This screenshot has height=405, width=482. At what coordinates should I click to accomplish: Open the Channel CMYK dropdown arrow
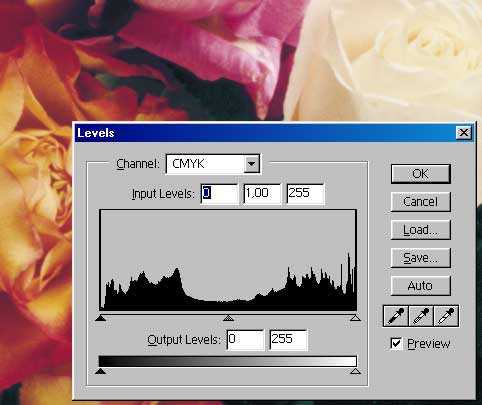coord(251,164)
